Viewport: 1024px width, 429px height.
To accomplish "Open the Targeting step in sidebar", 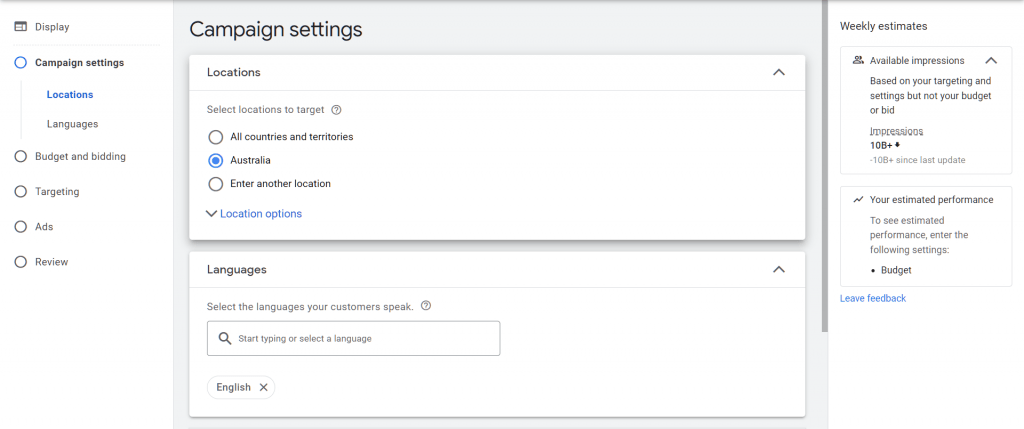I will 56,192.
